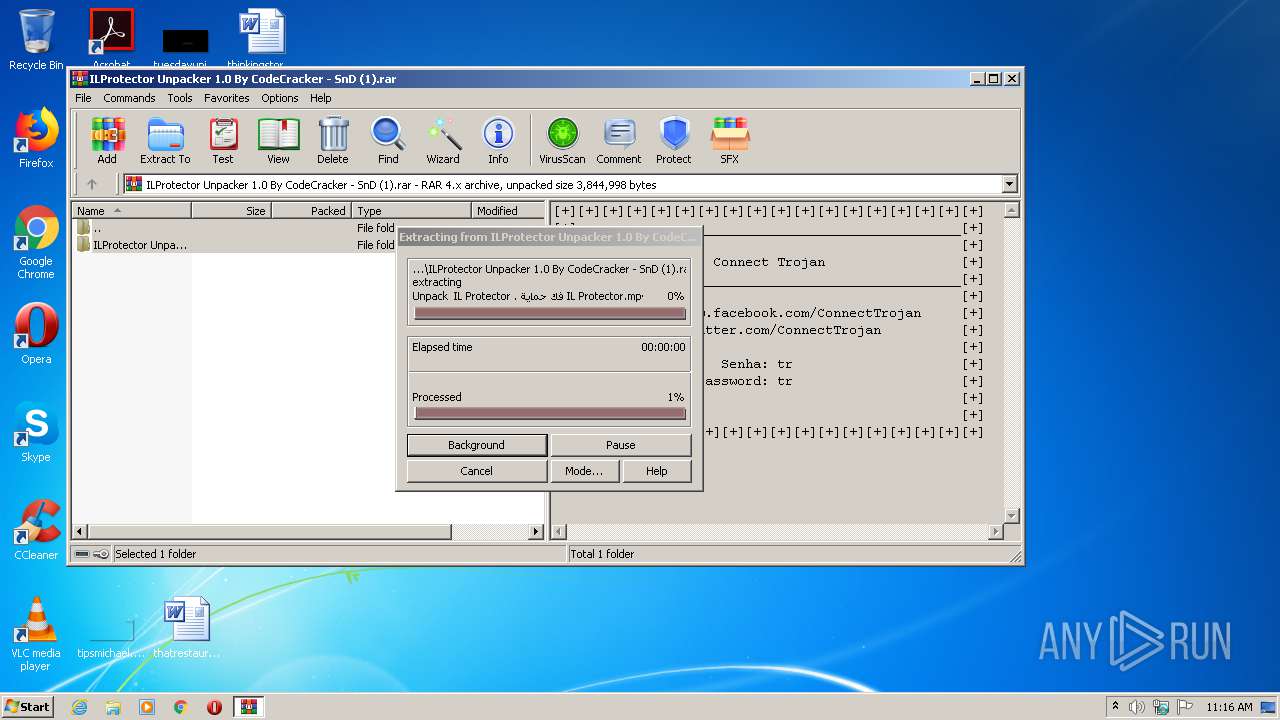Open the Find tool icon
1280x720 pixels.
point(388,140)
